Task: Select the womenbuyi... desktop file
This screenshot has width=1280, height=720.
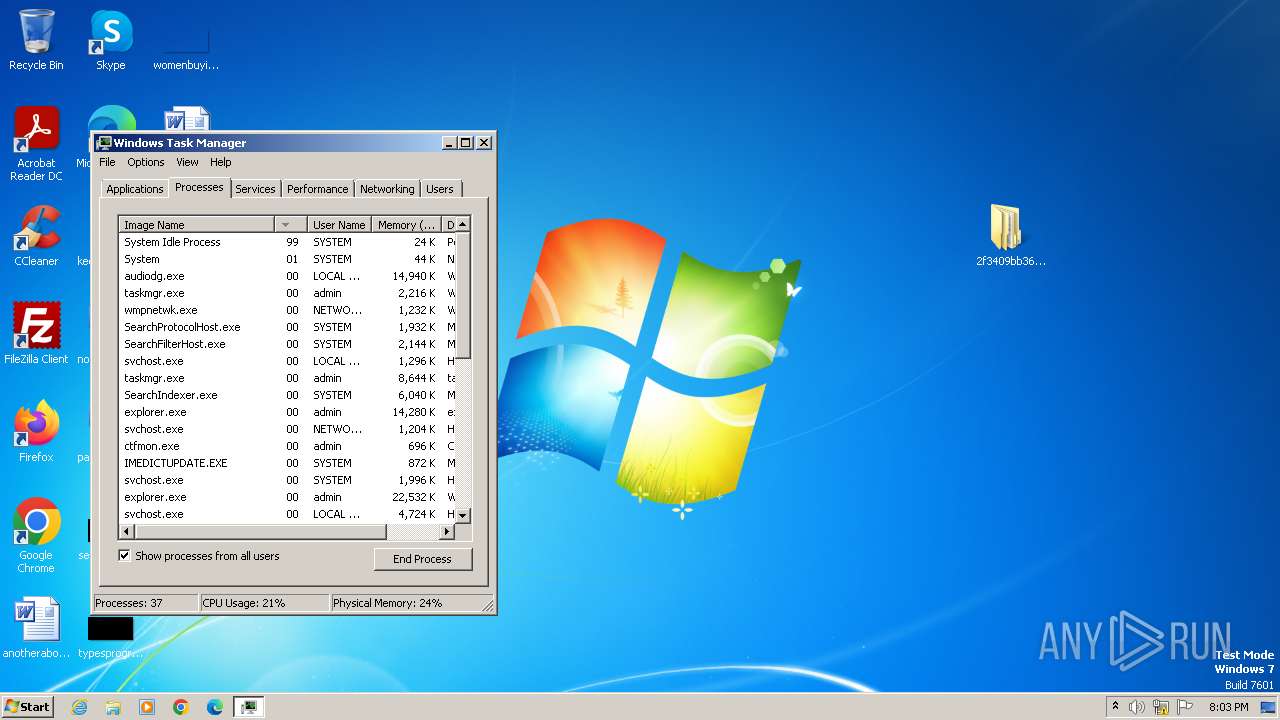Action: pos(186,46)
